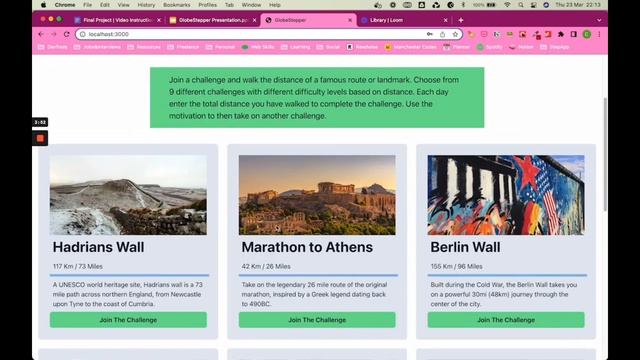640x360 pixels.
Task: Expand the tab search chevron
Action: [x=599, y=20]
